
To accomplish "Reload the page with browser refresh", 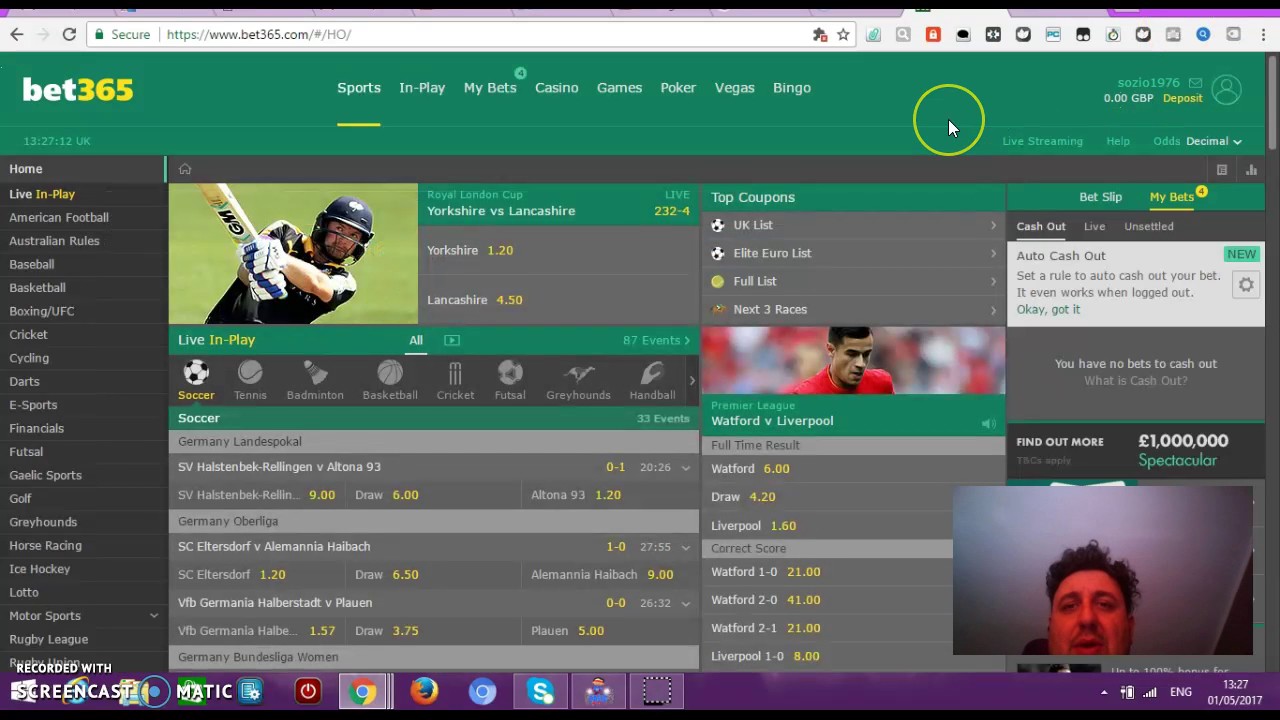I will click(x=69, y=34).
